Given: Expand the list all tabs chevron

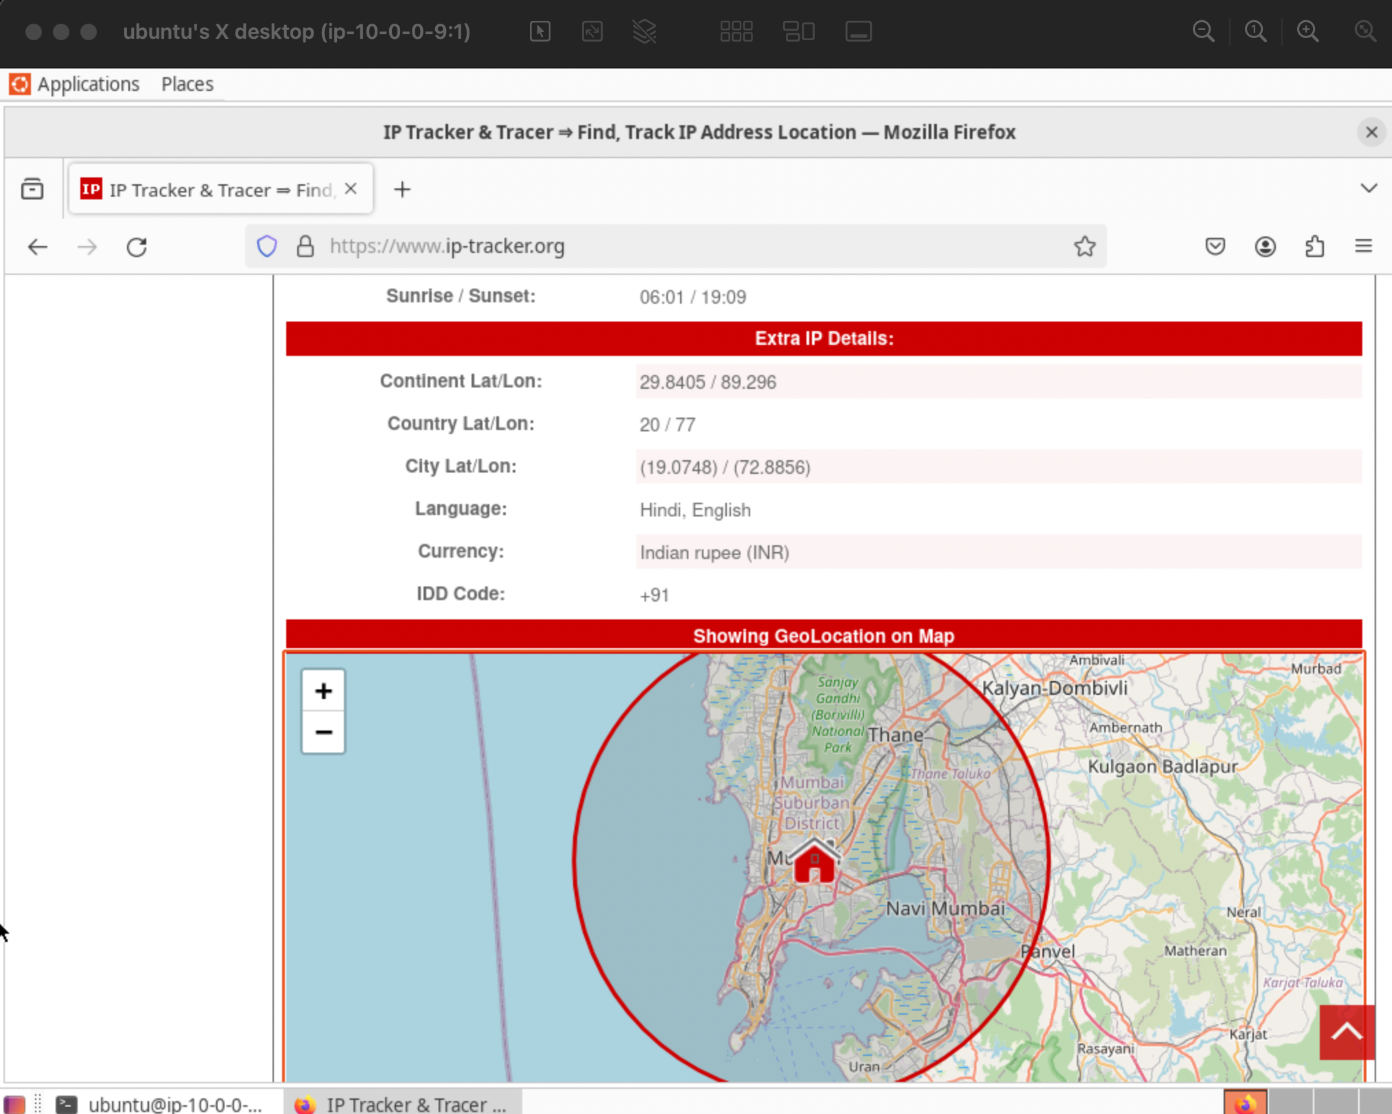Looking at the screenshot, I should [x=1369, y=188].
